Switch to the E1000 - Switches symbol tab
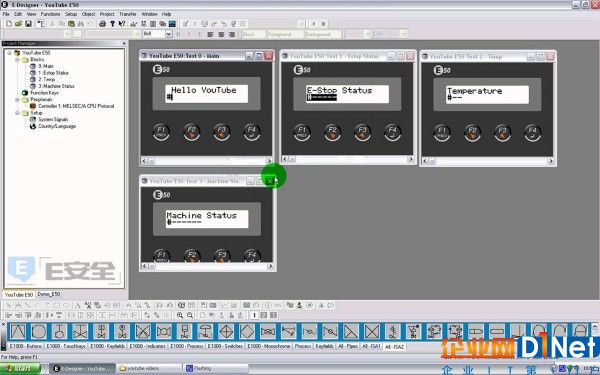600x375 pixels. (225, 346)
